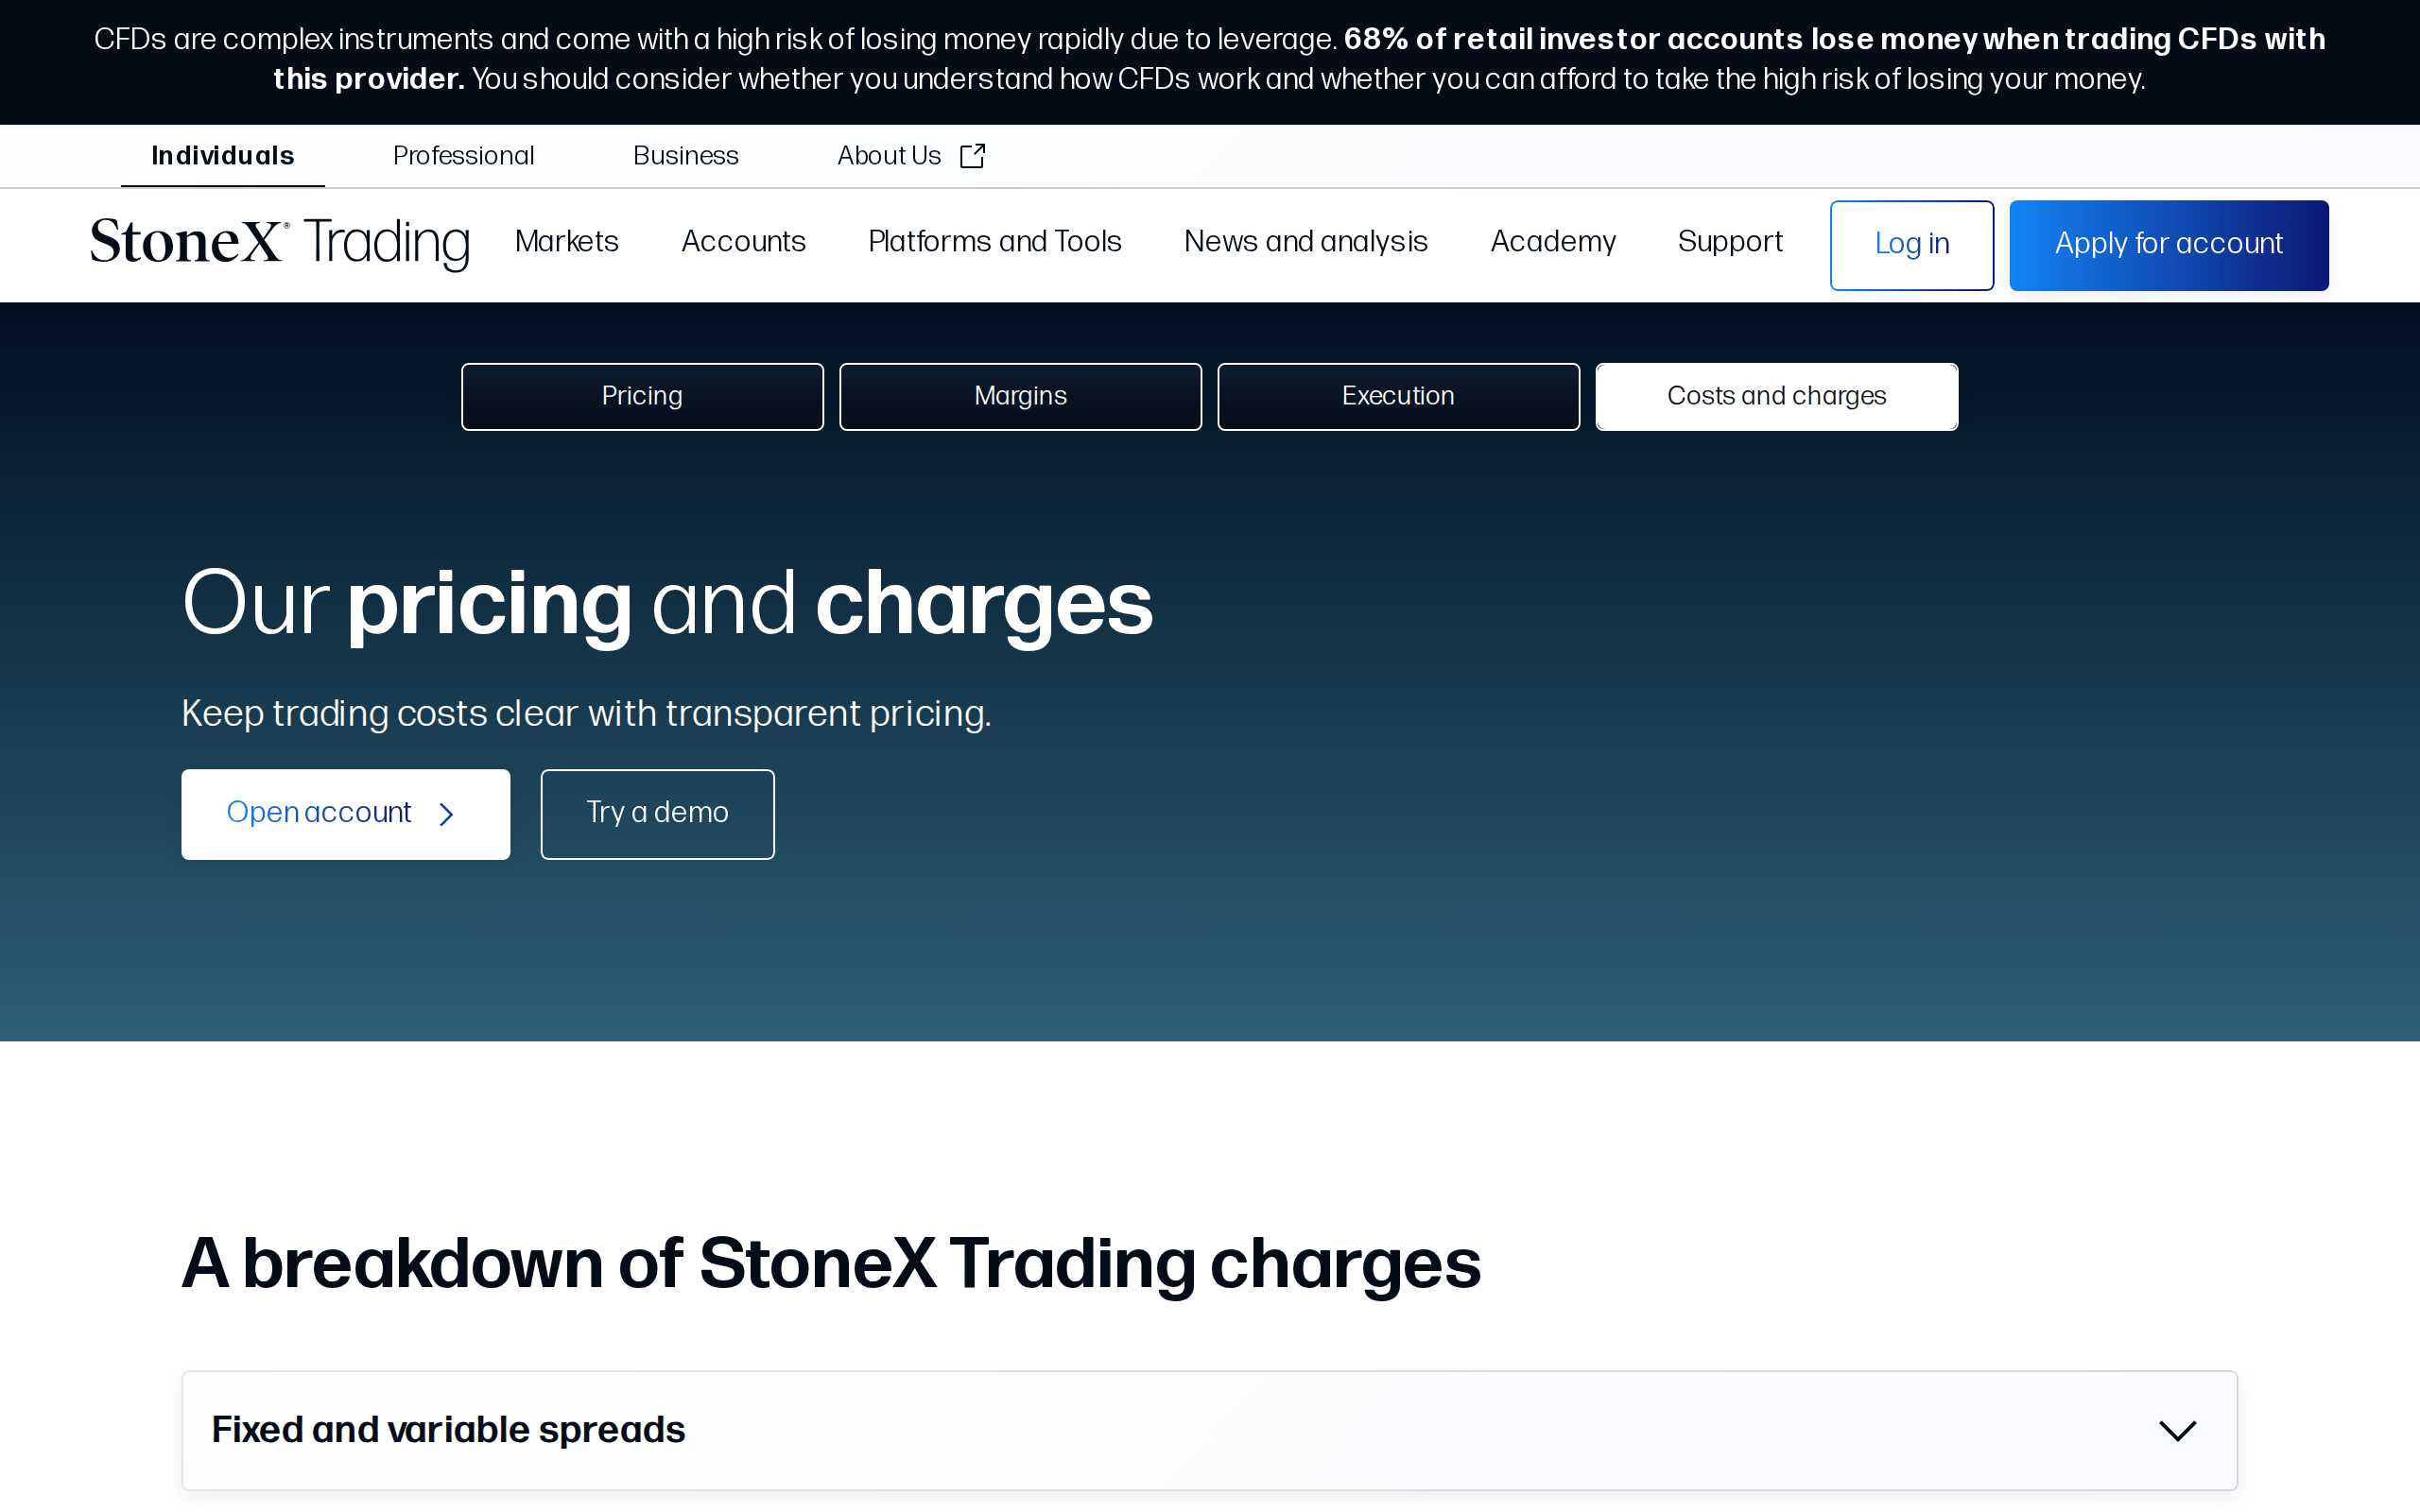Image resolution: width=2420 pixels, height=1512 pixels.
Task: Click the StoneX Trading logo
Action: 280,243
